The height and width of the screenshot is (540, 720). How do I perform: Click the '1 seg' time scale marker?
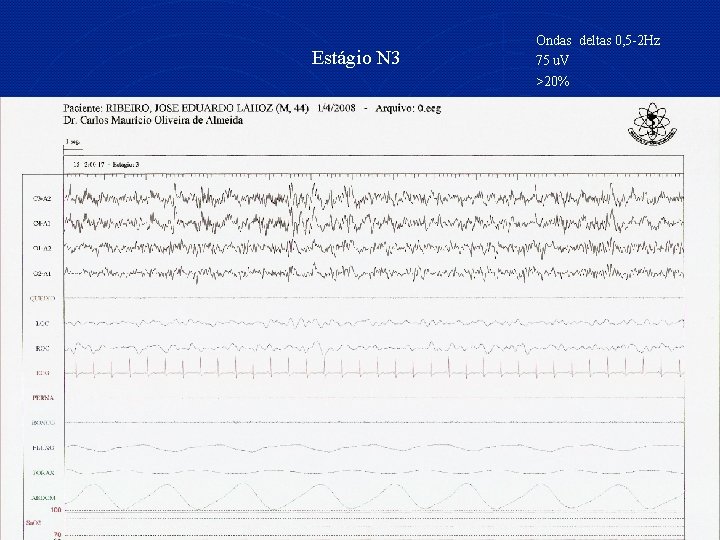(73, 142)
